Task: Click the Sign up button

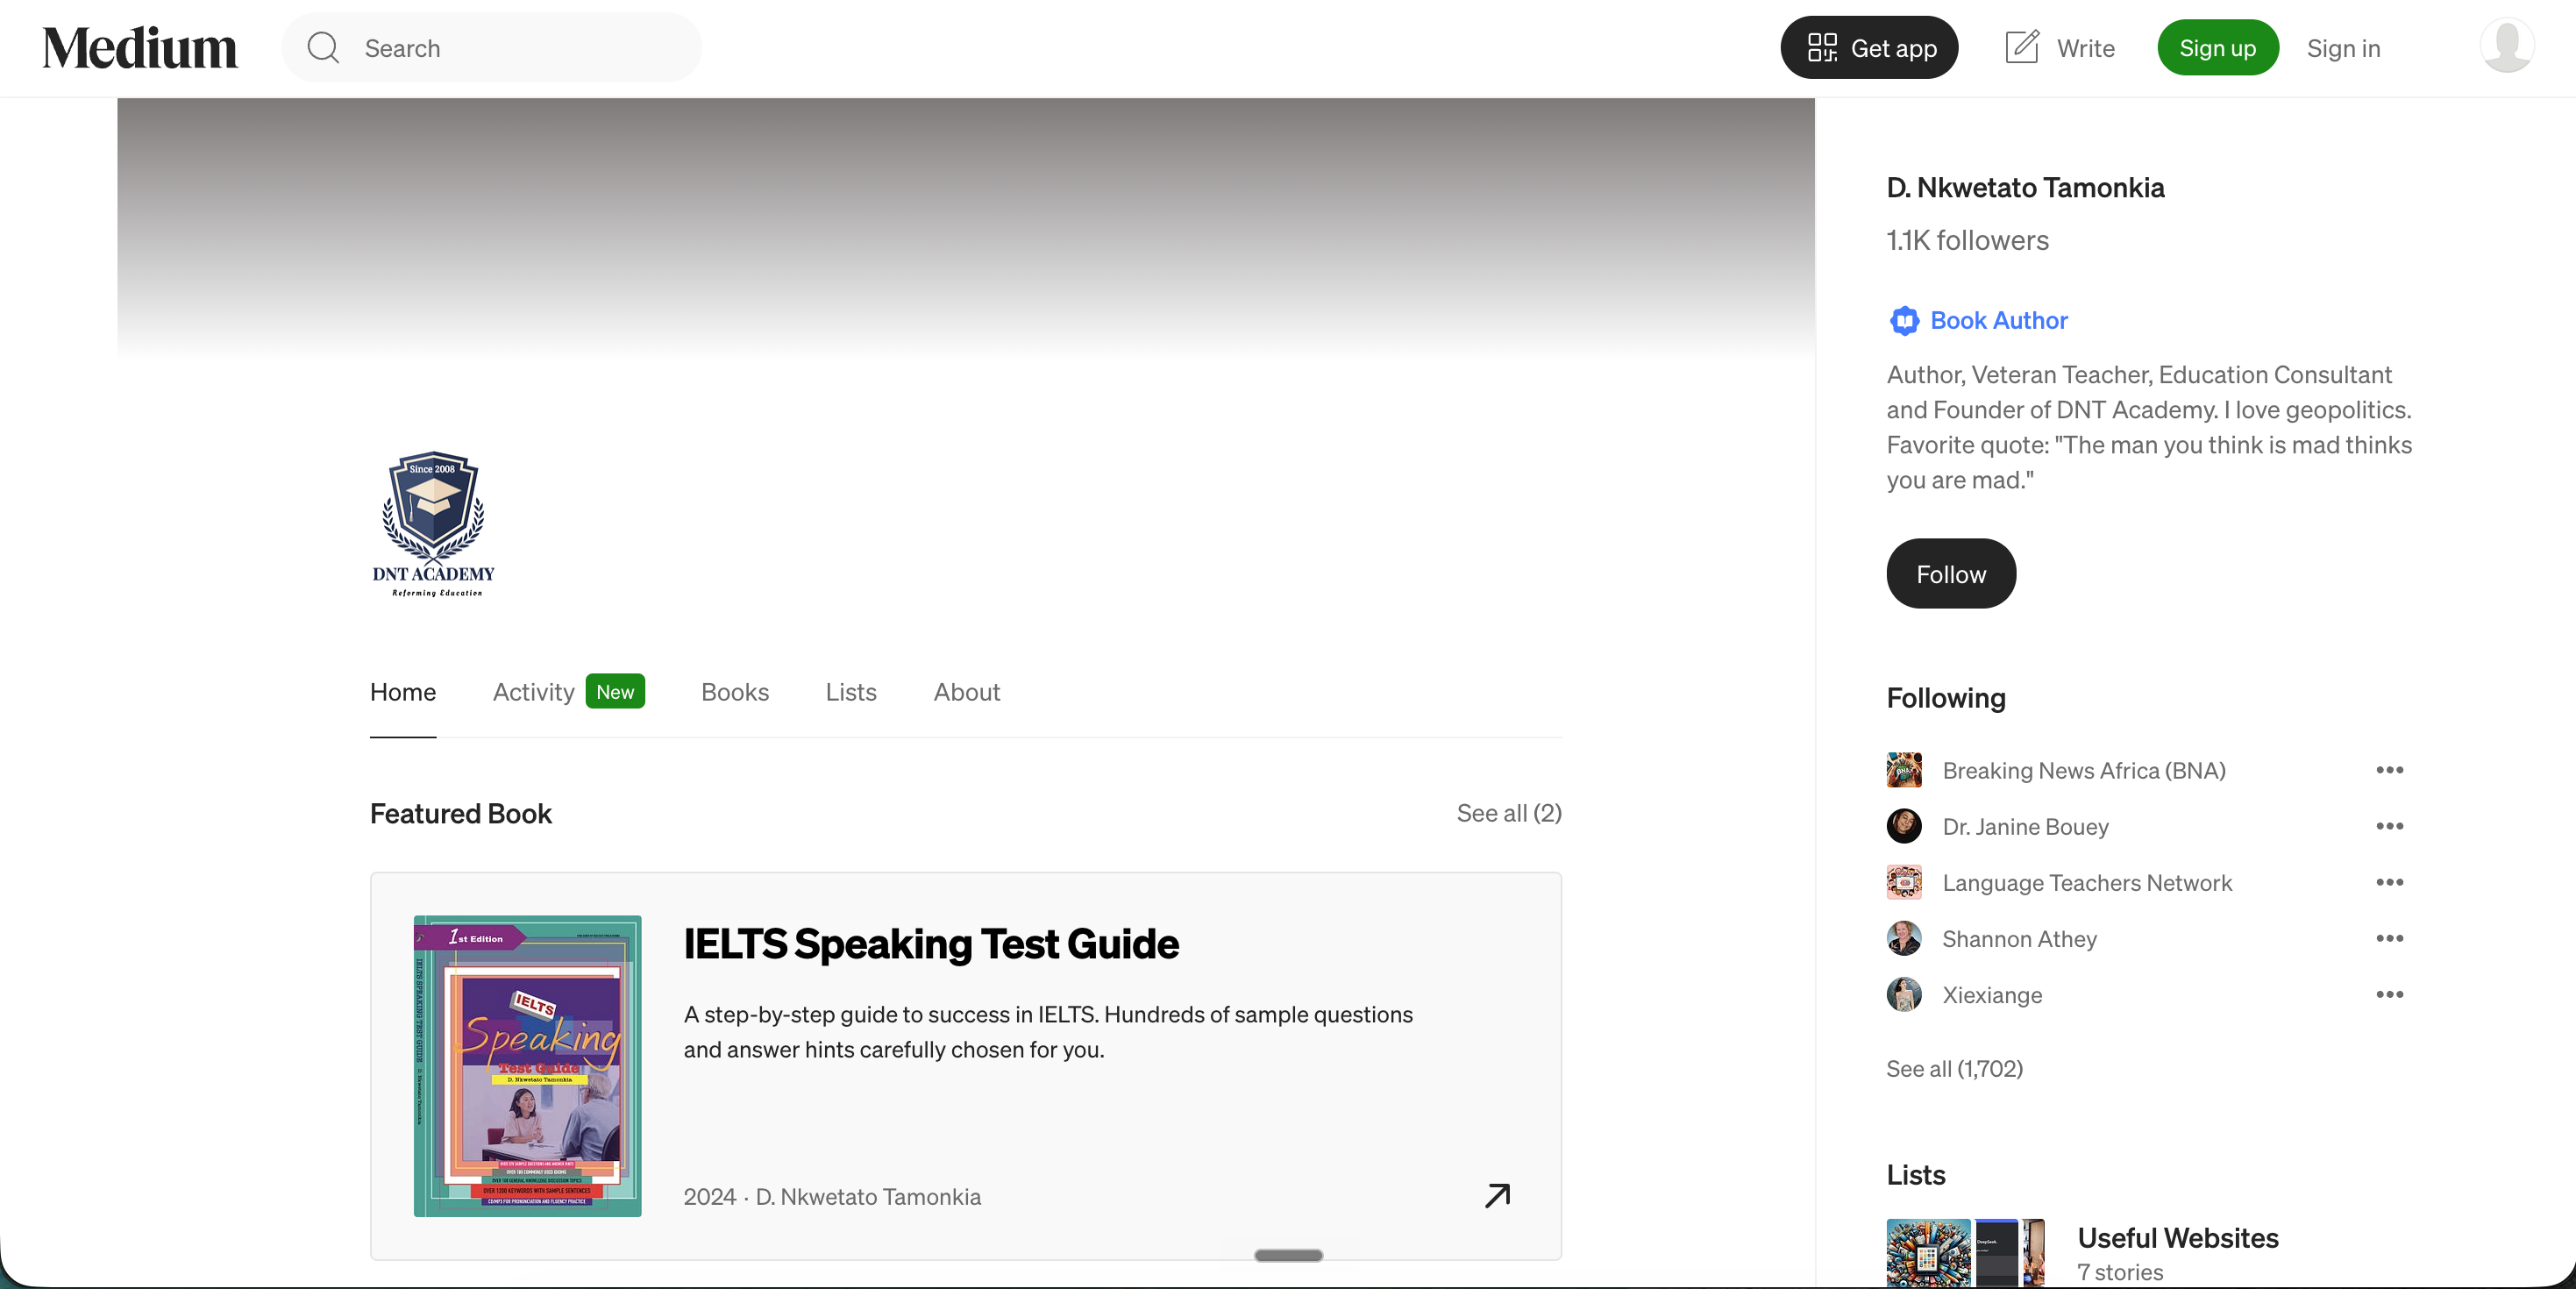Action: pyautogui.click(x=2217, y=47)
